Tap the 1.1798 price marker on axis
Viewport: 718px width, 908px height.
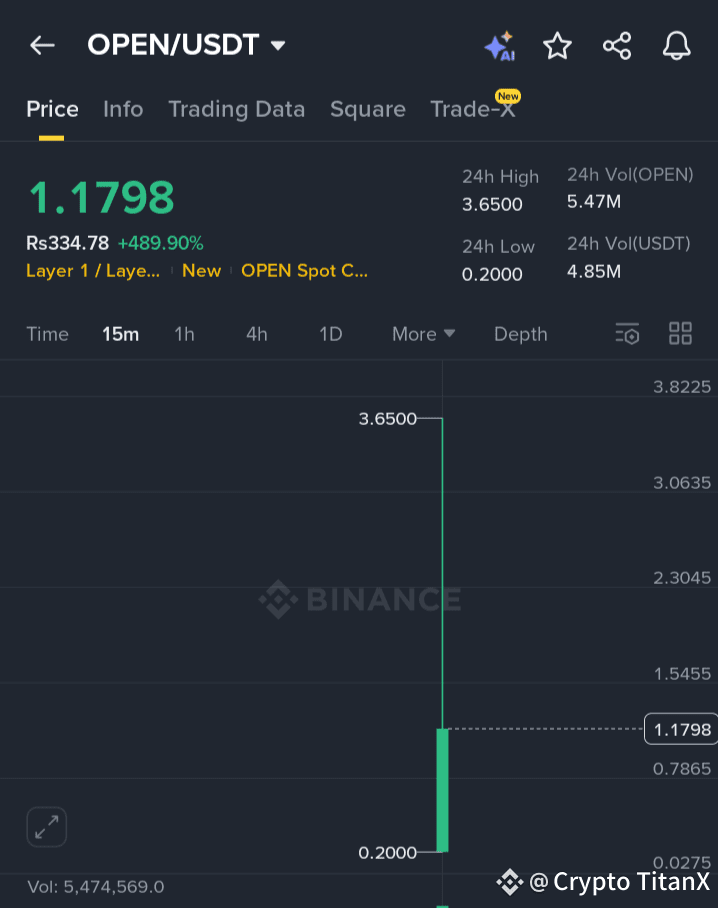(682, 730)
